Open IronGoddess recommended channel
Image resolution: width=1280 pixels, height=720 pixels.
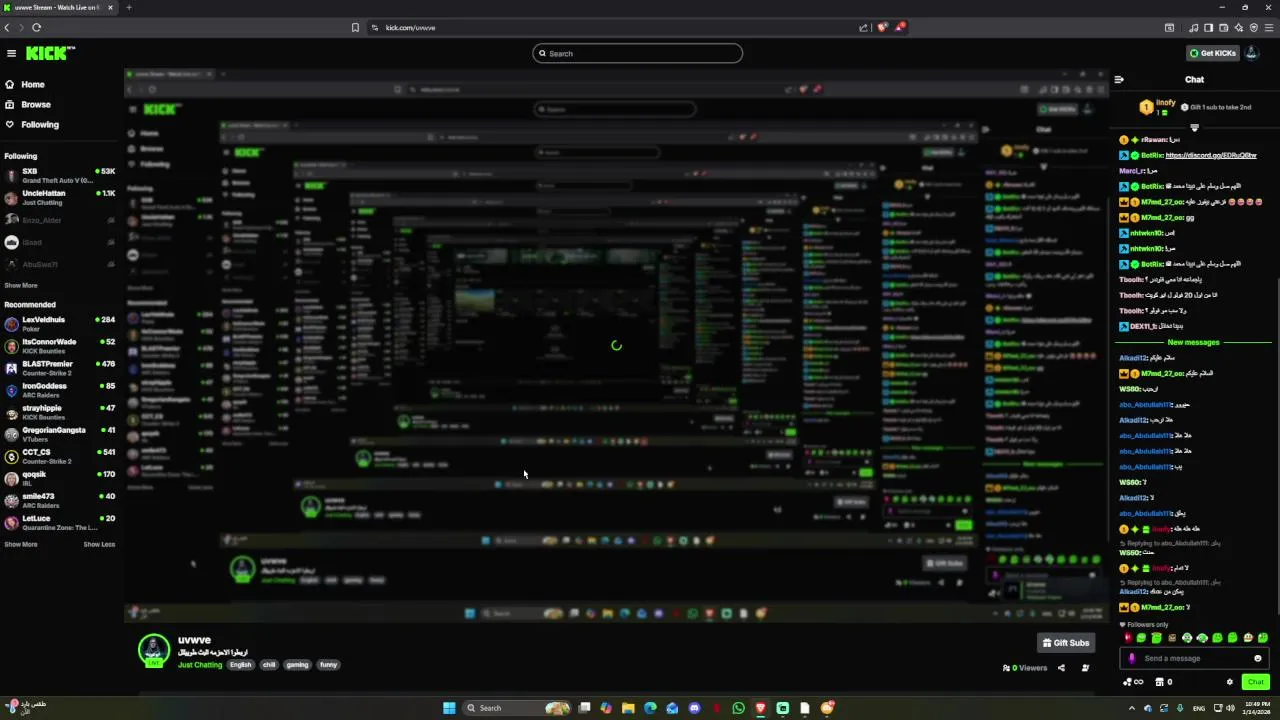coord(60,390)
